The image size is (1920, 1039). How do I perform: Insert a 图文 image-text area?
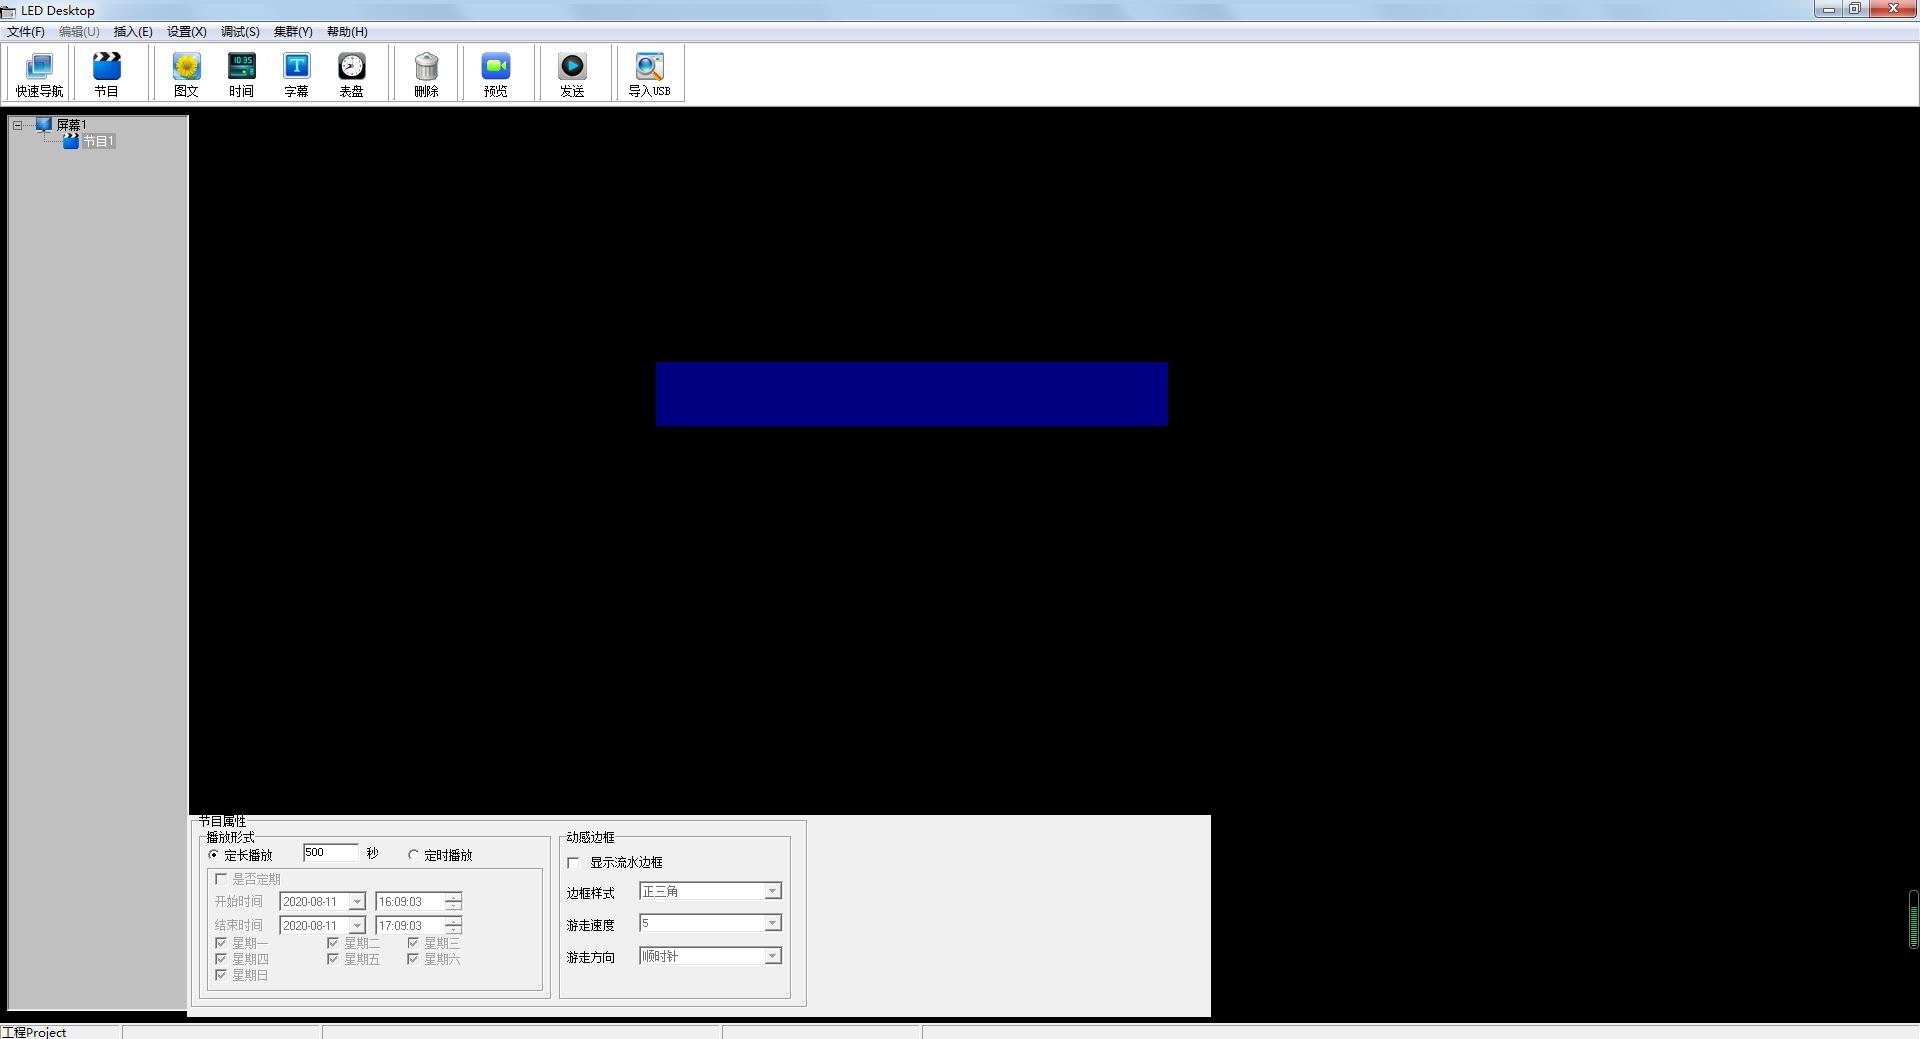click(x=186, y=74)
